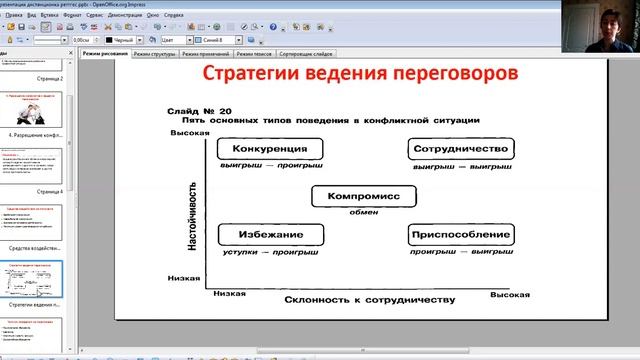
Task: Click the Hyperlink globe icon
Action: [x=217, y=27]
